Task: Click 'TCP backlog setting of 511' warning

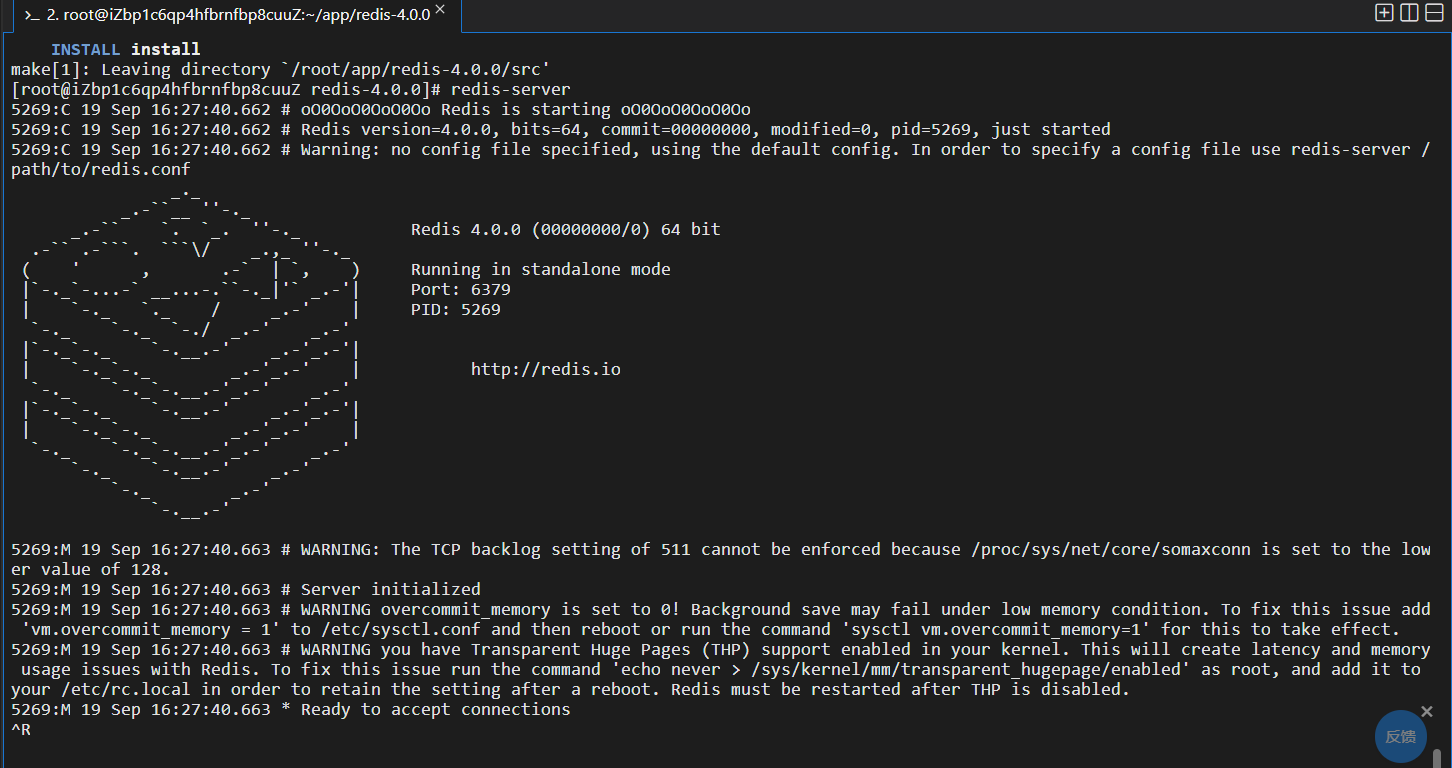Action: 721,549
